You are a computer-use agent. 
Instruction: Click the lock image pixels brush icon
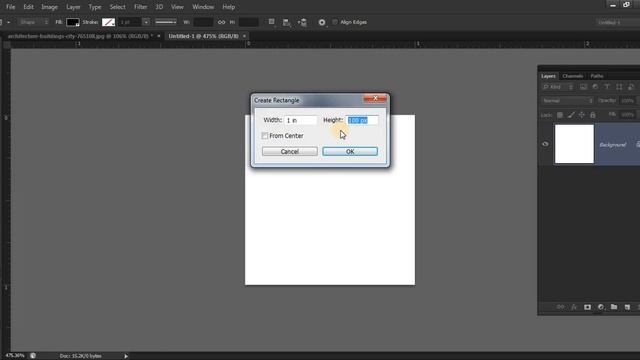571,115
